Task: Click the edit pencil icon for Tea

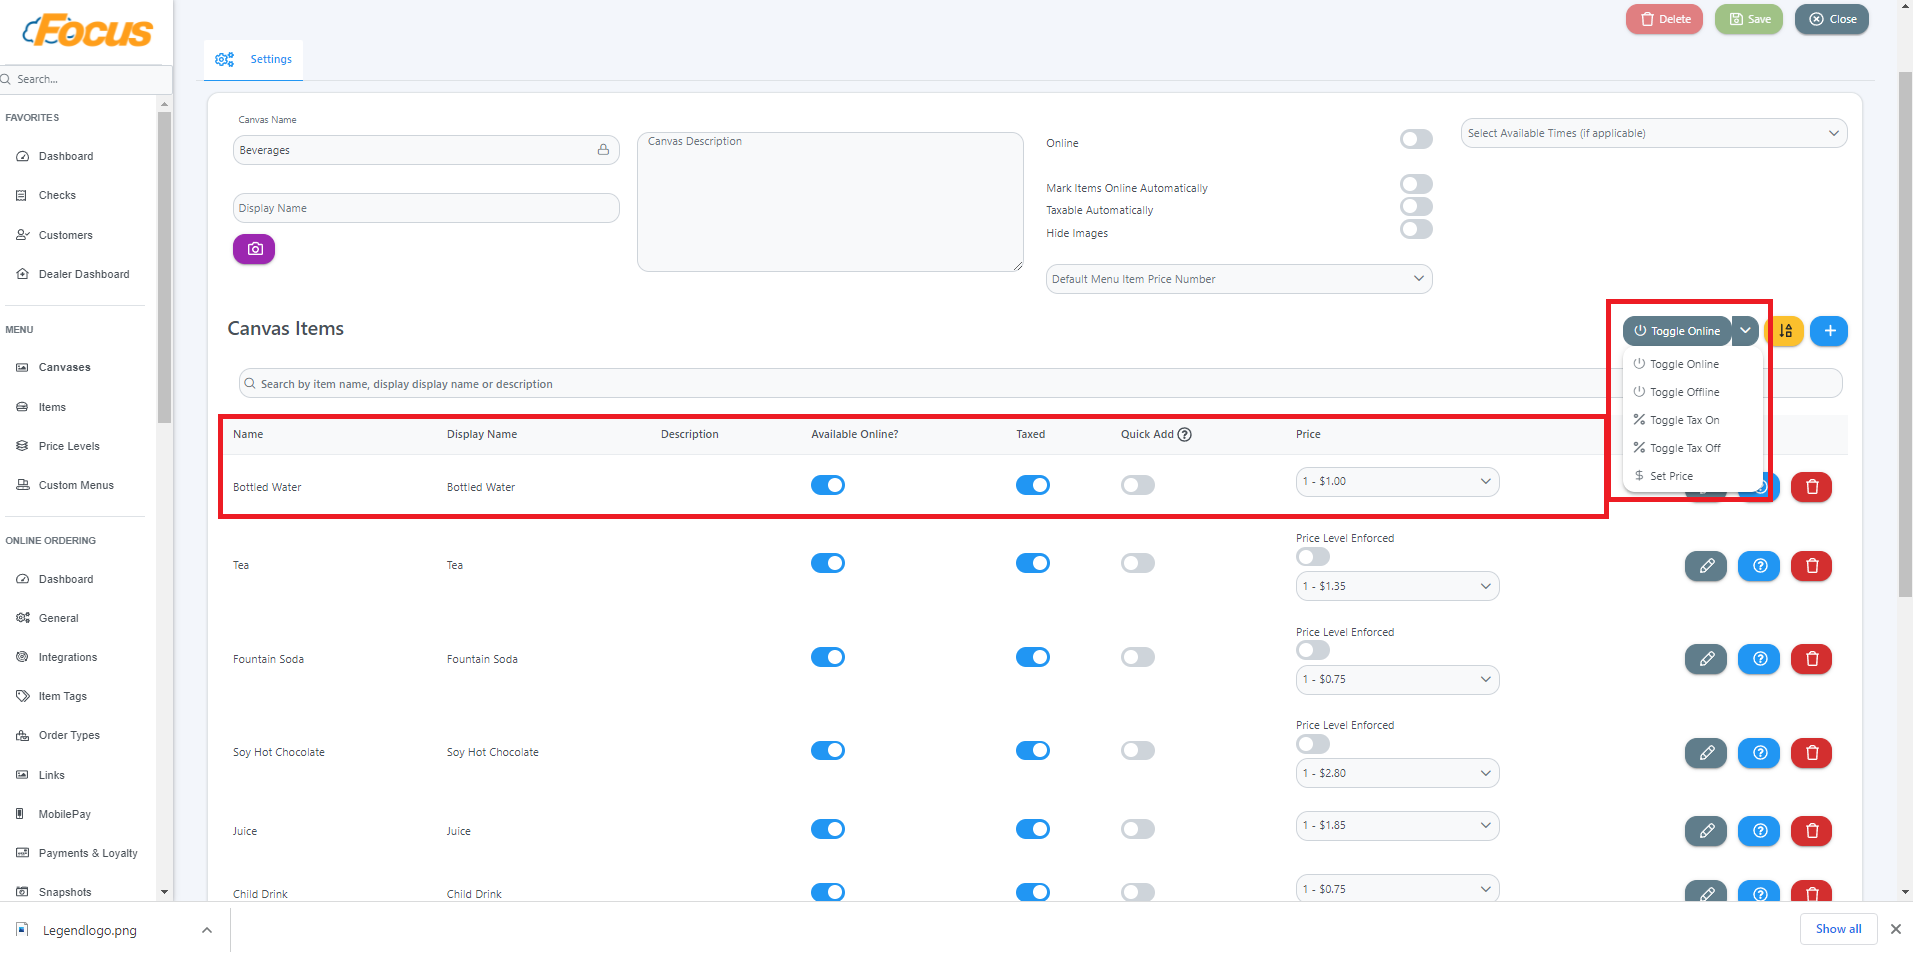Action: [1705, 566]
